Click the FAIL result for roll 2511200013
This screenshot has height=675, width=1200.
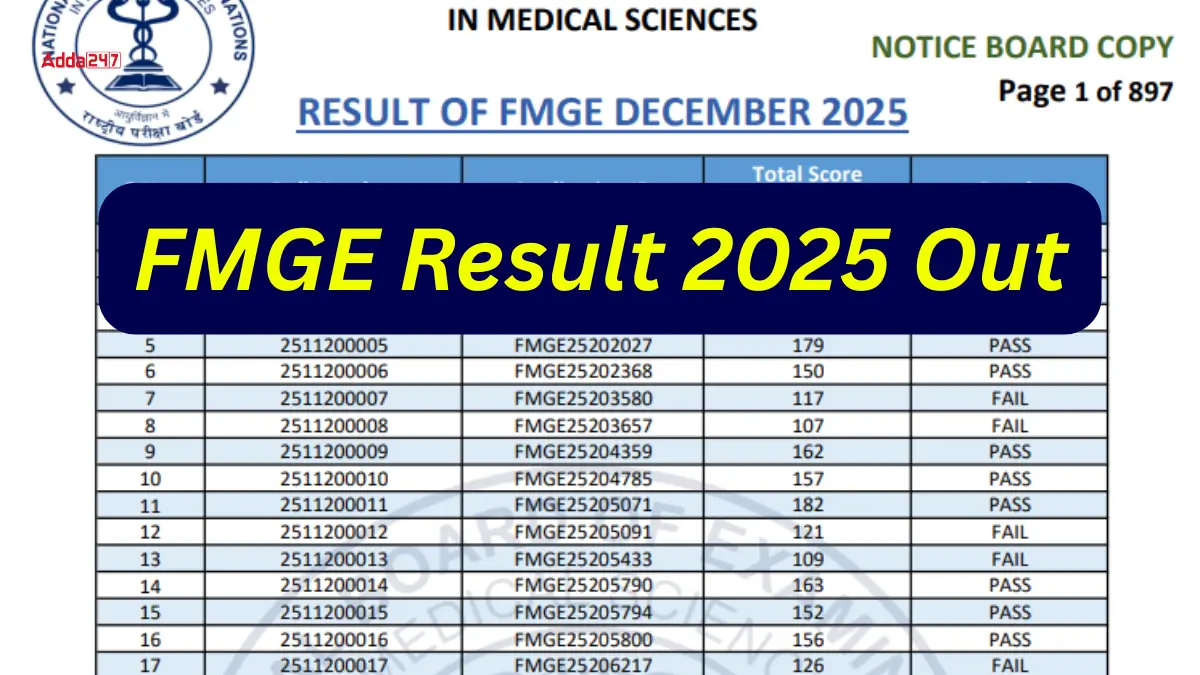tap(1009, 559)
